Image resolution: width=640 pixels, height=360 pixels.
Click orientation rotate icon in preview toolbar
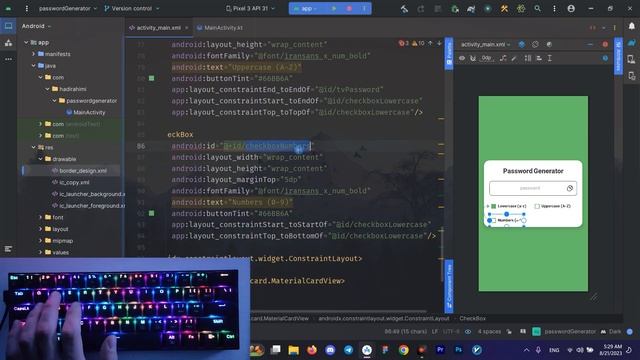coord(535,44)
